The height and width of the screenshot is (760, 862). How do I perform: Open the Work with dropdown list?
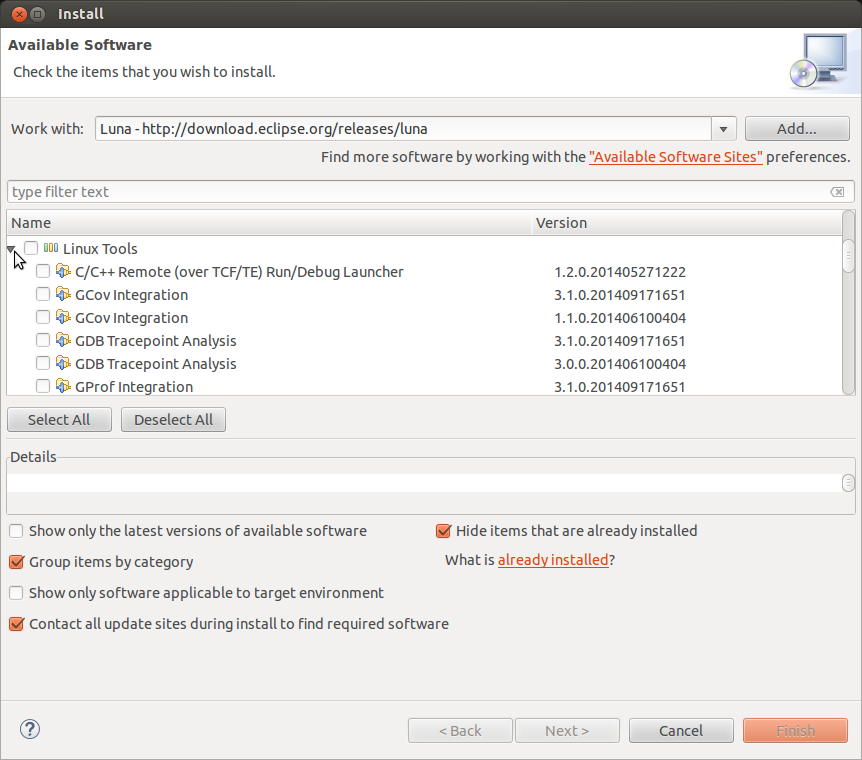[x=723, y=128]
